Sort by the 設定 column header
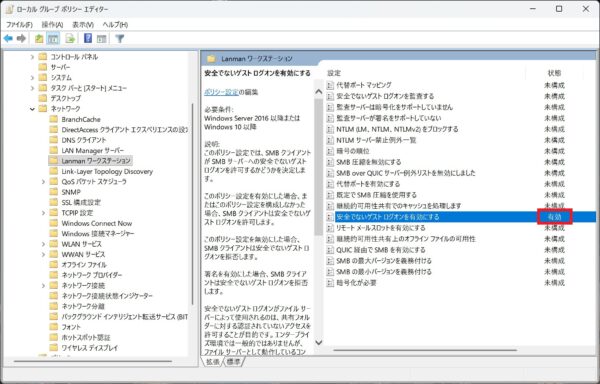This screenshot has width=600, height=384. point(334,73)
